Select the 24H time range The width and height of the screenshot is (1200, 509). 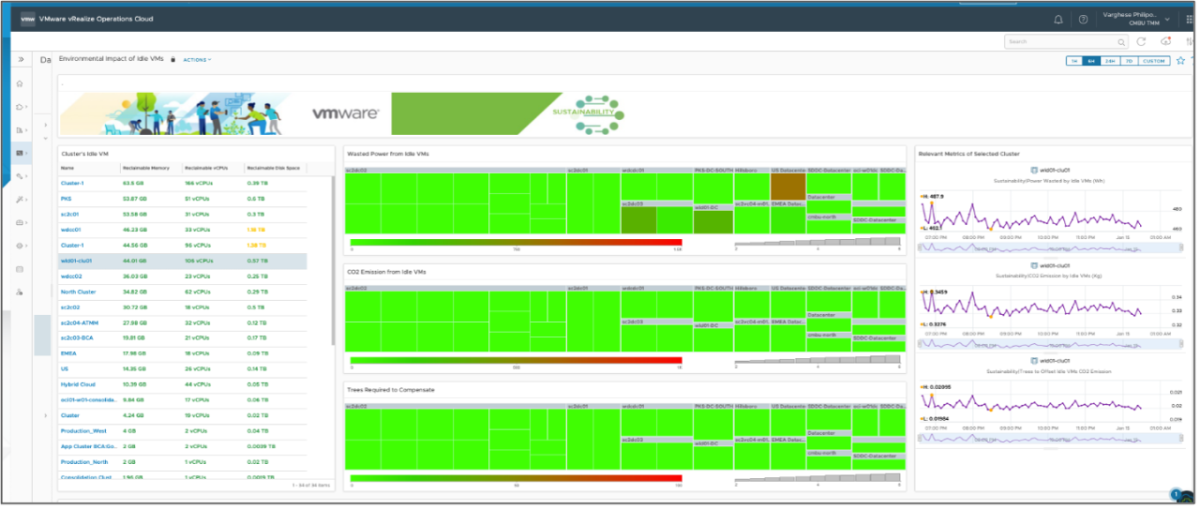point(1110,61)
